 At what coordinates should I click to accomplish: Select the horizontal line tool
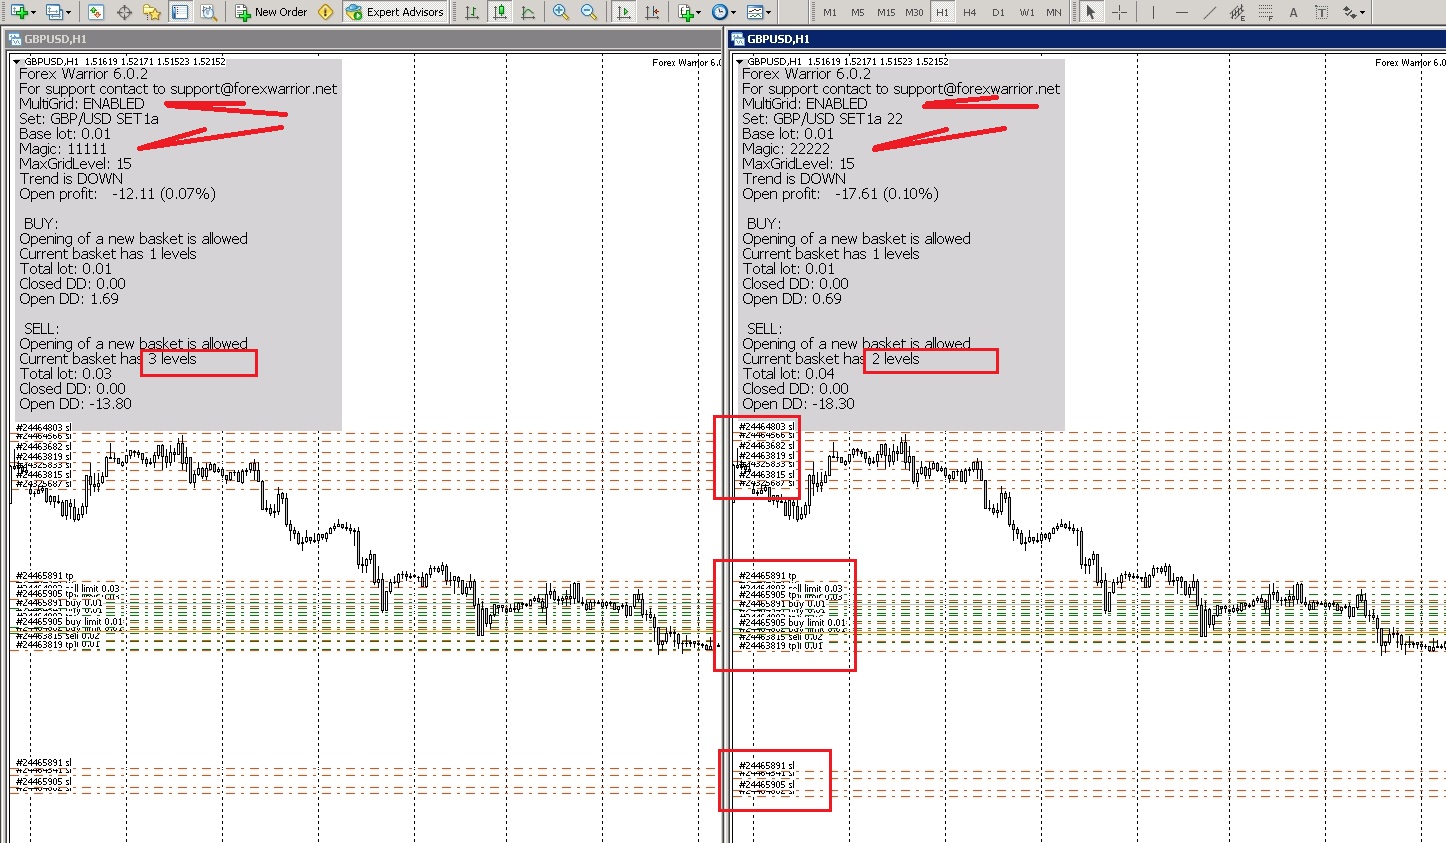(x=1181, y=12)
